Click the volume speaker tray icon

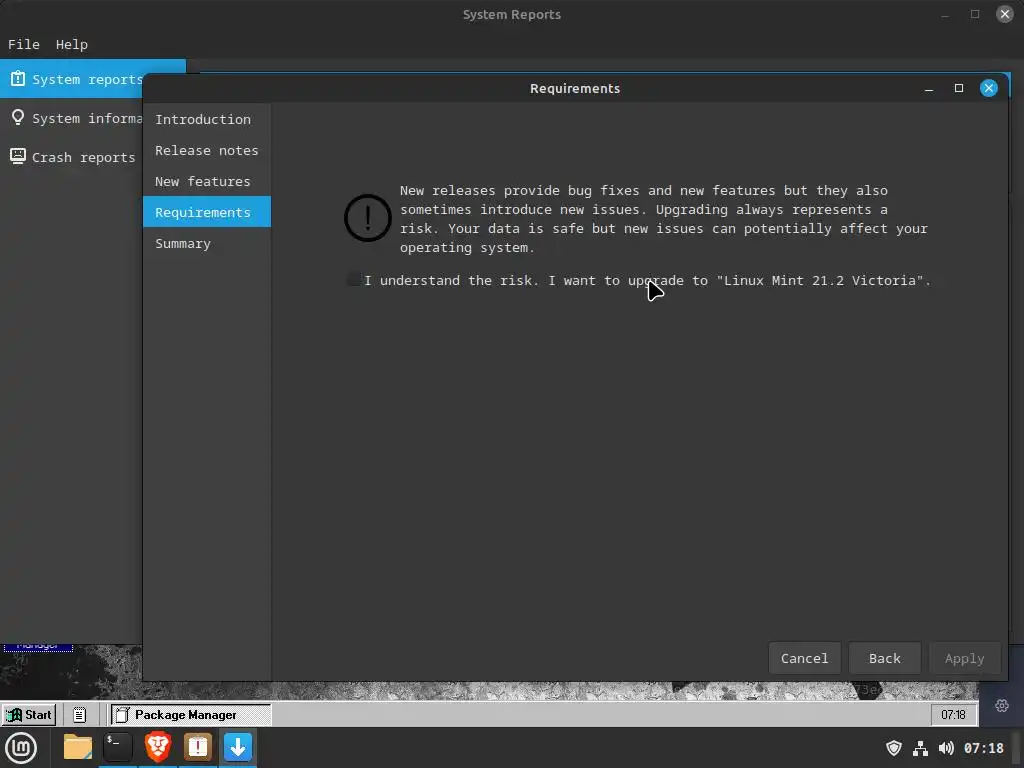946,748
